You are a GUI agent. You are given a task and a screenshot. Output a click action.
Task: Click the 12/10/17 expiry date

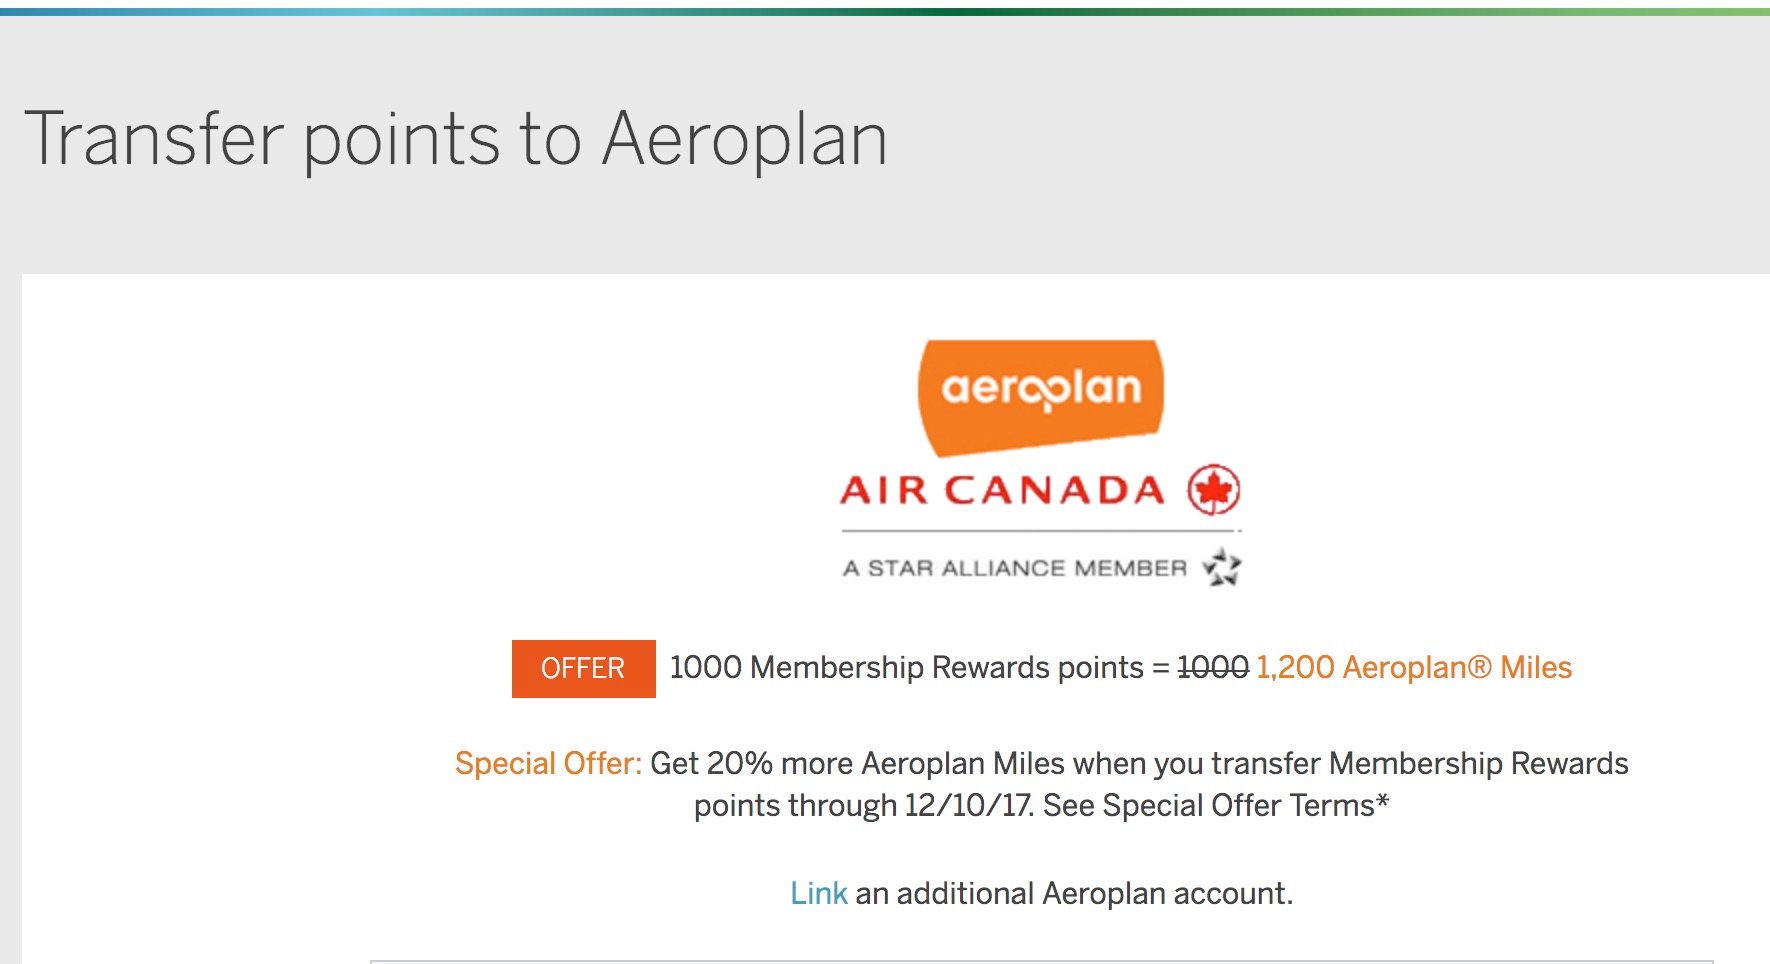[x=969, y=805]
